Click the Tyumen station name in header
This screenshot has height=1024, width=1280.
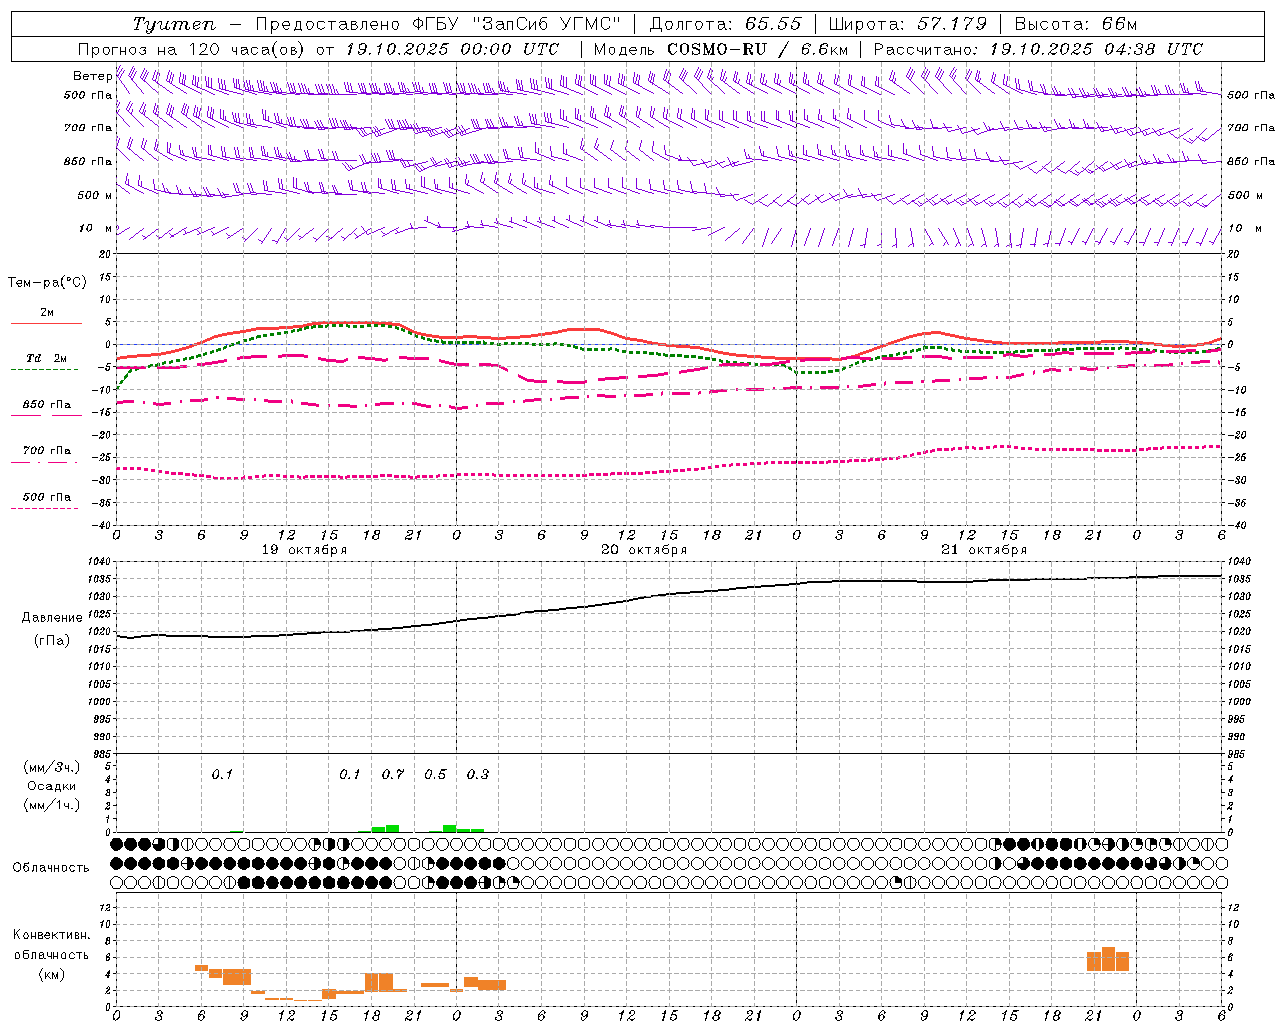[174, 24]
